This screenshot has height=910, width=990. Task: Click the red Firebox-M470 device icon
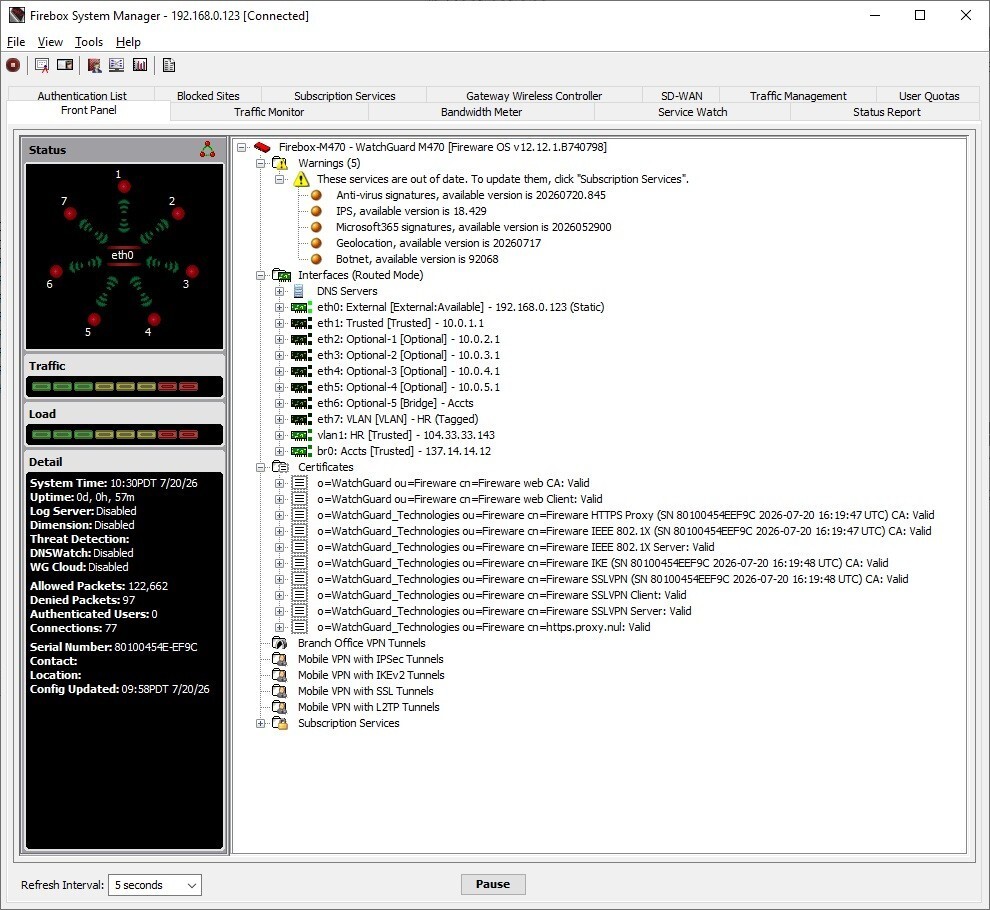coord(262,147)
